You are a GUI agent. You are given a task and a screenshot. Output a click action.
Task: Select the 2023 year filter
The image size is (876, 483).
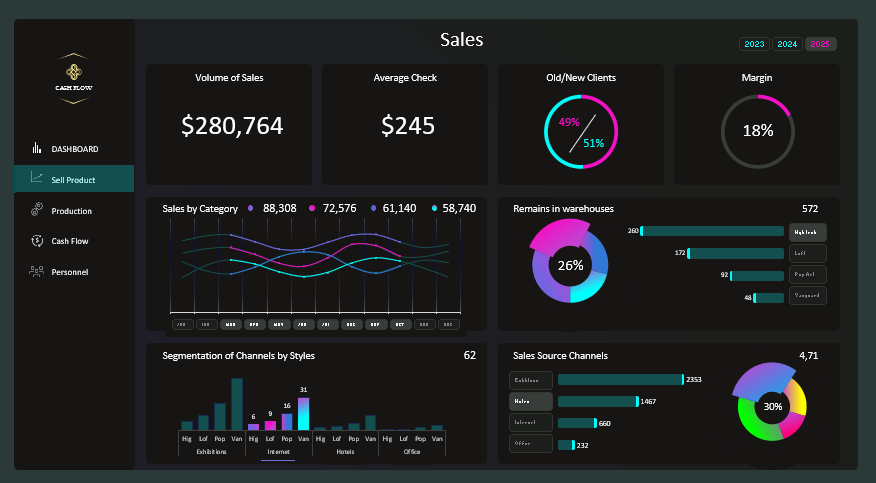pos(754,44)
